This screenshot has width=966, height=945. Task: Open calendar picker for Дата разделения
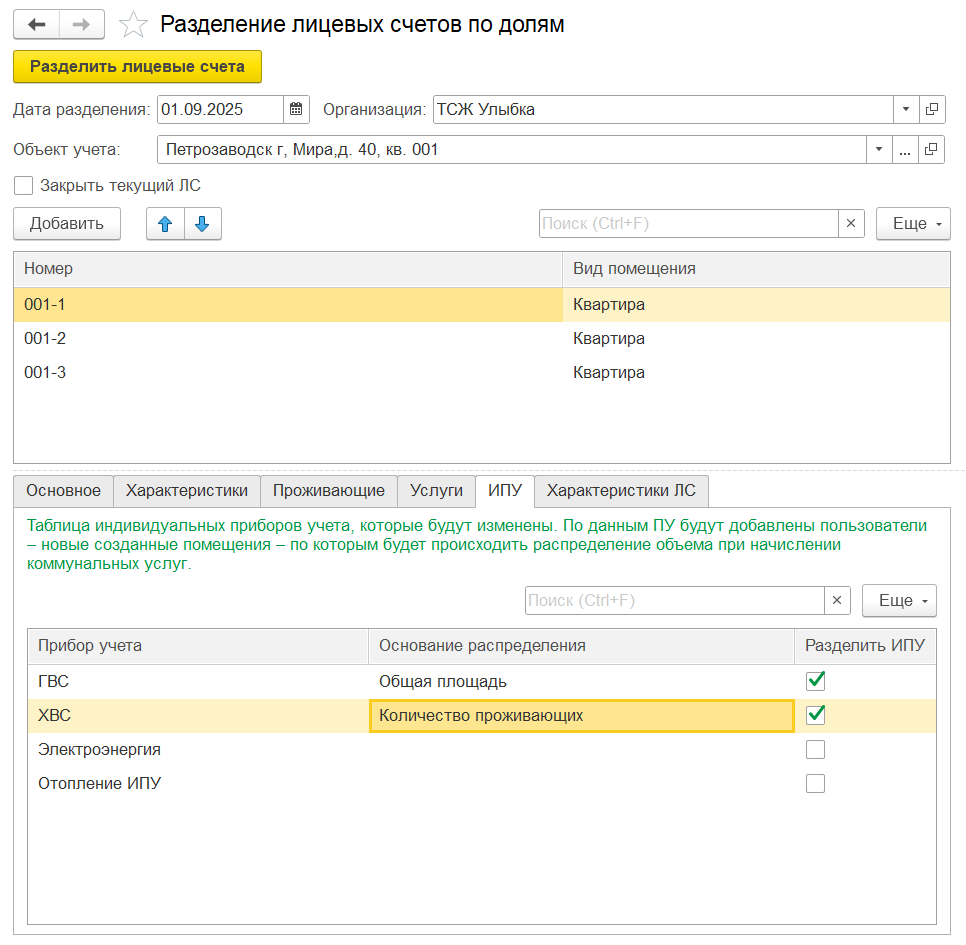(x=296, y=110)
